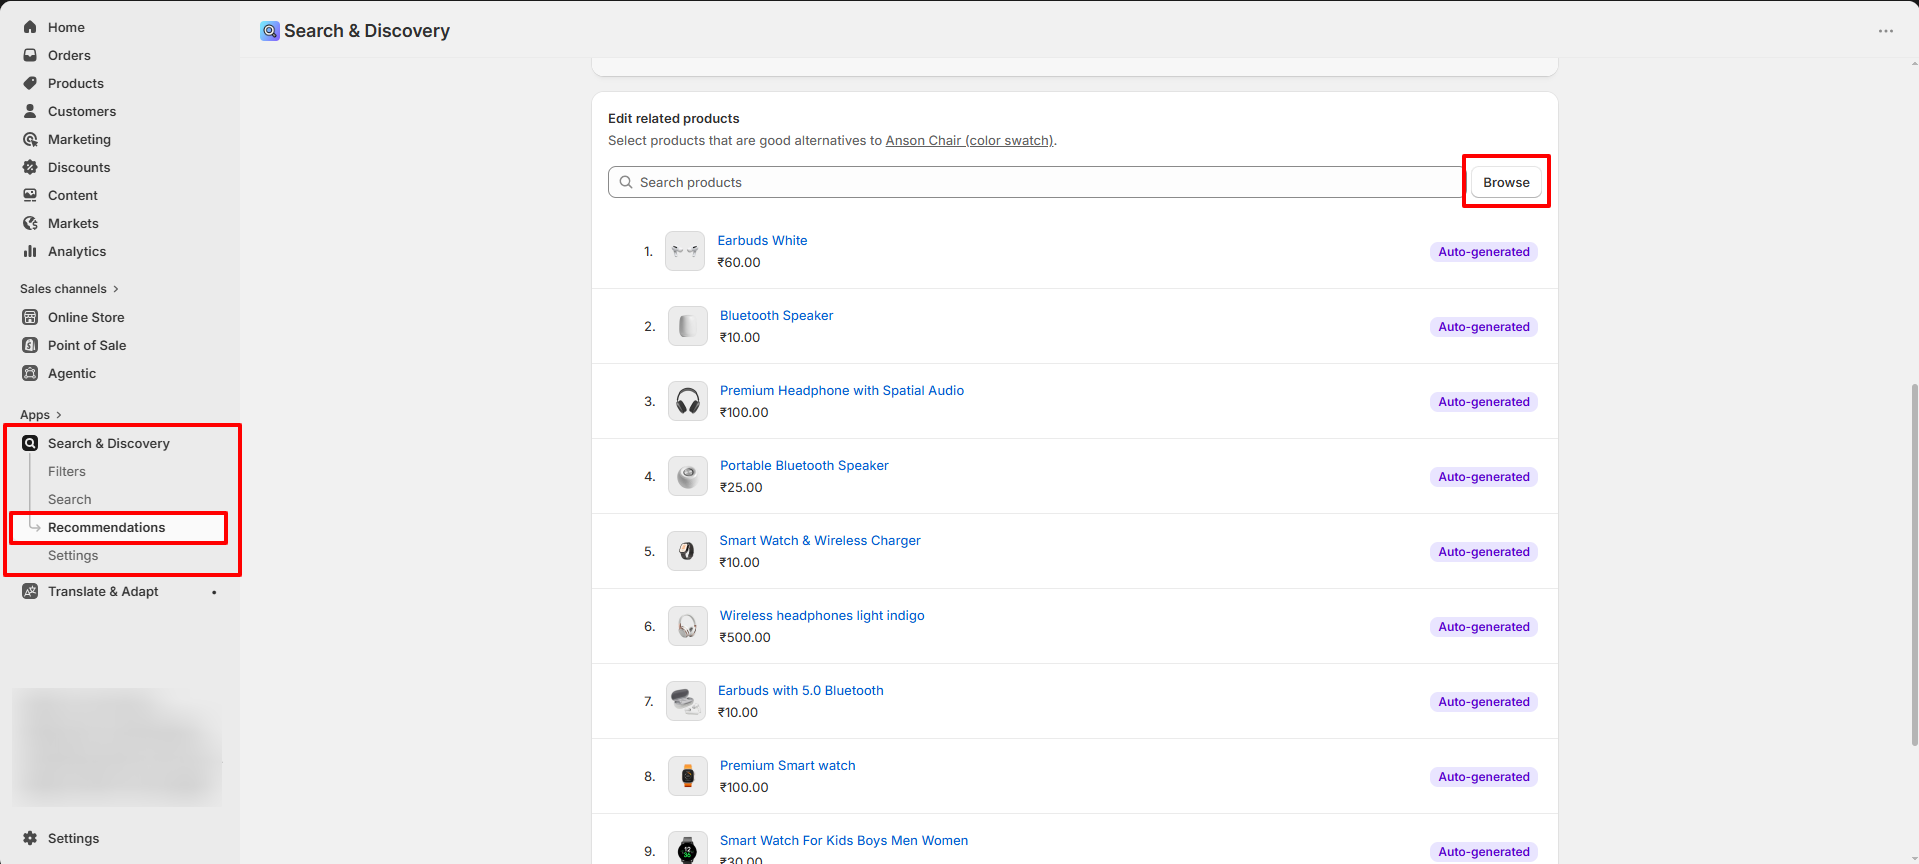The image size is (1919, 864).
Task: Open Premium Headphone with Spatial Audio link
Action: tap(842, 390)
